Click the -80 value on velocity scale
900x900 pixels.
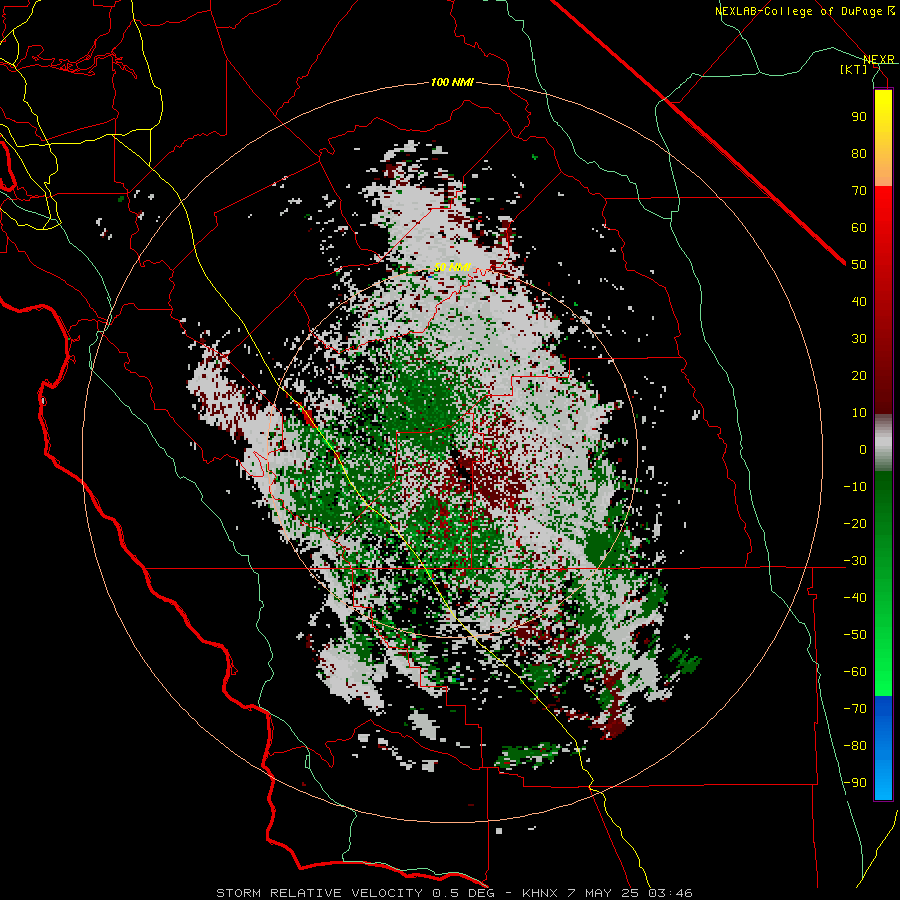click(855, 746)
